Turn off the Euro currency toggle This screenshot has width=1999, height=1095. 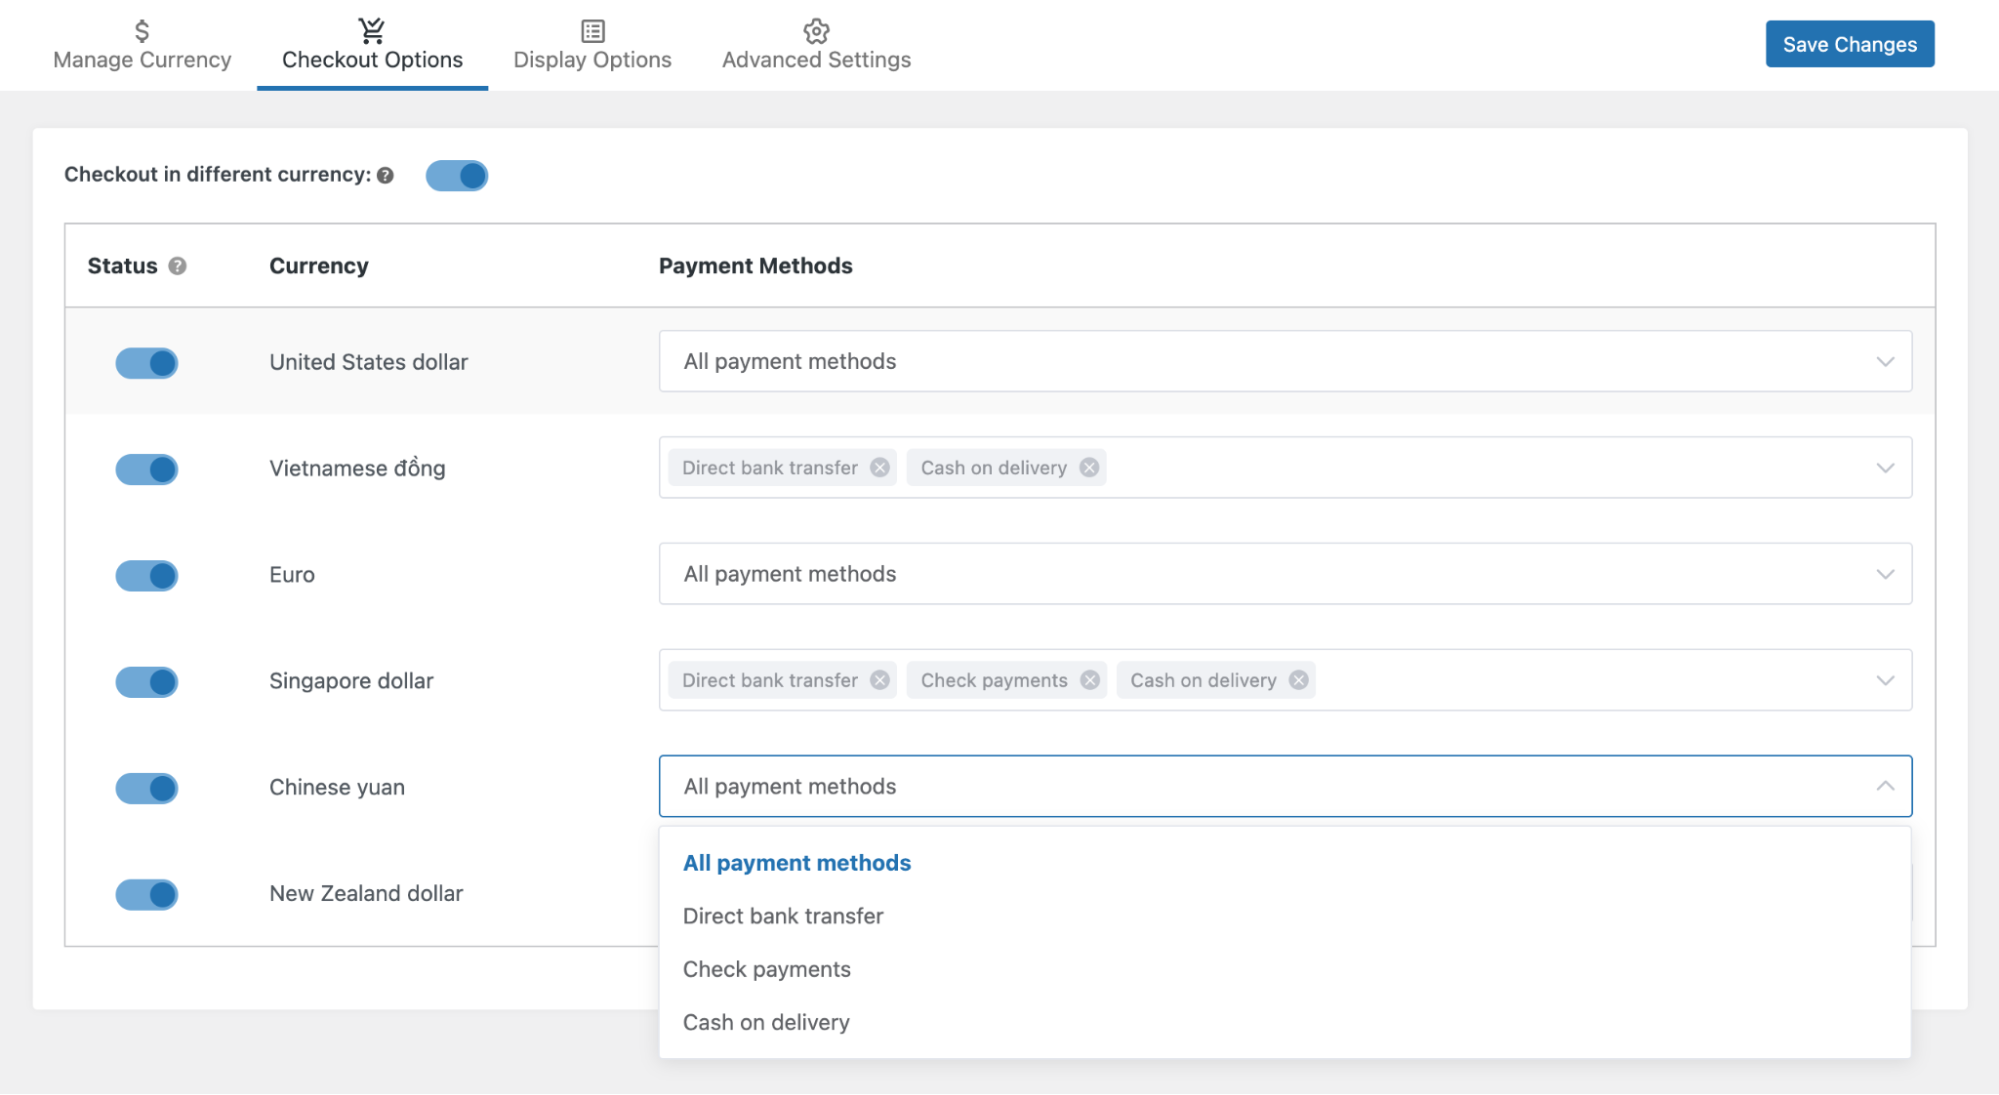tap(146, 575)
